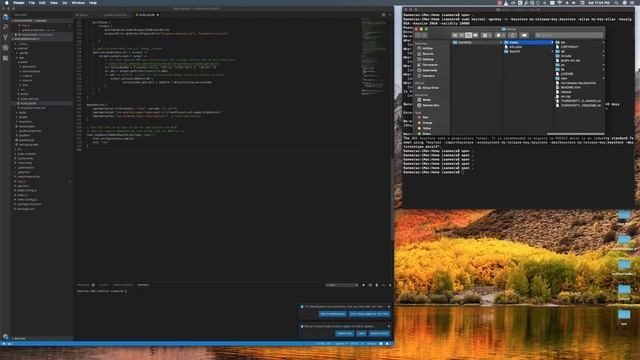The height and width of the screenshot is (360, 640).
Task: Click the Finder edit tags icon
Action: (524, 36)
